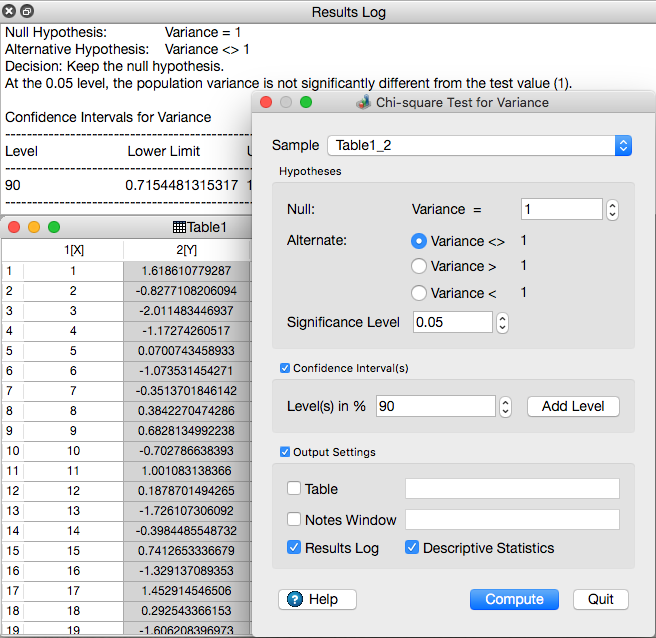Close the Chi-square Test dialog window

click(266, 102)
